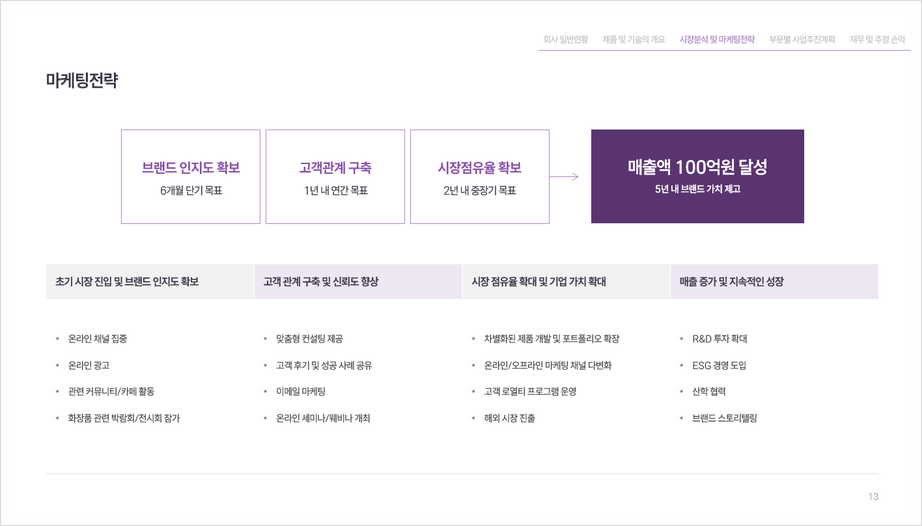The image size is (922, 526).
Task: Open the 회사 일반현황 tab
Action: point(565,39)
